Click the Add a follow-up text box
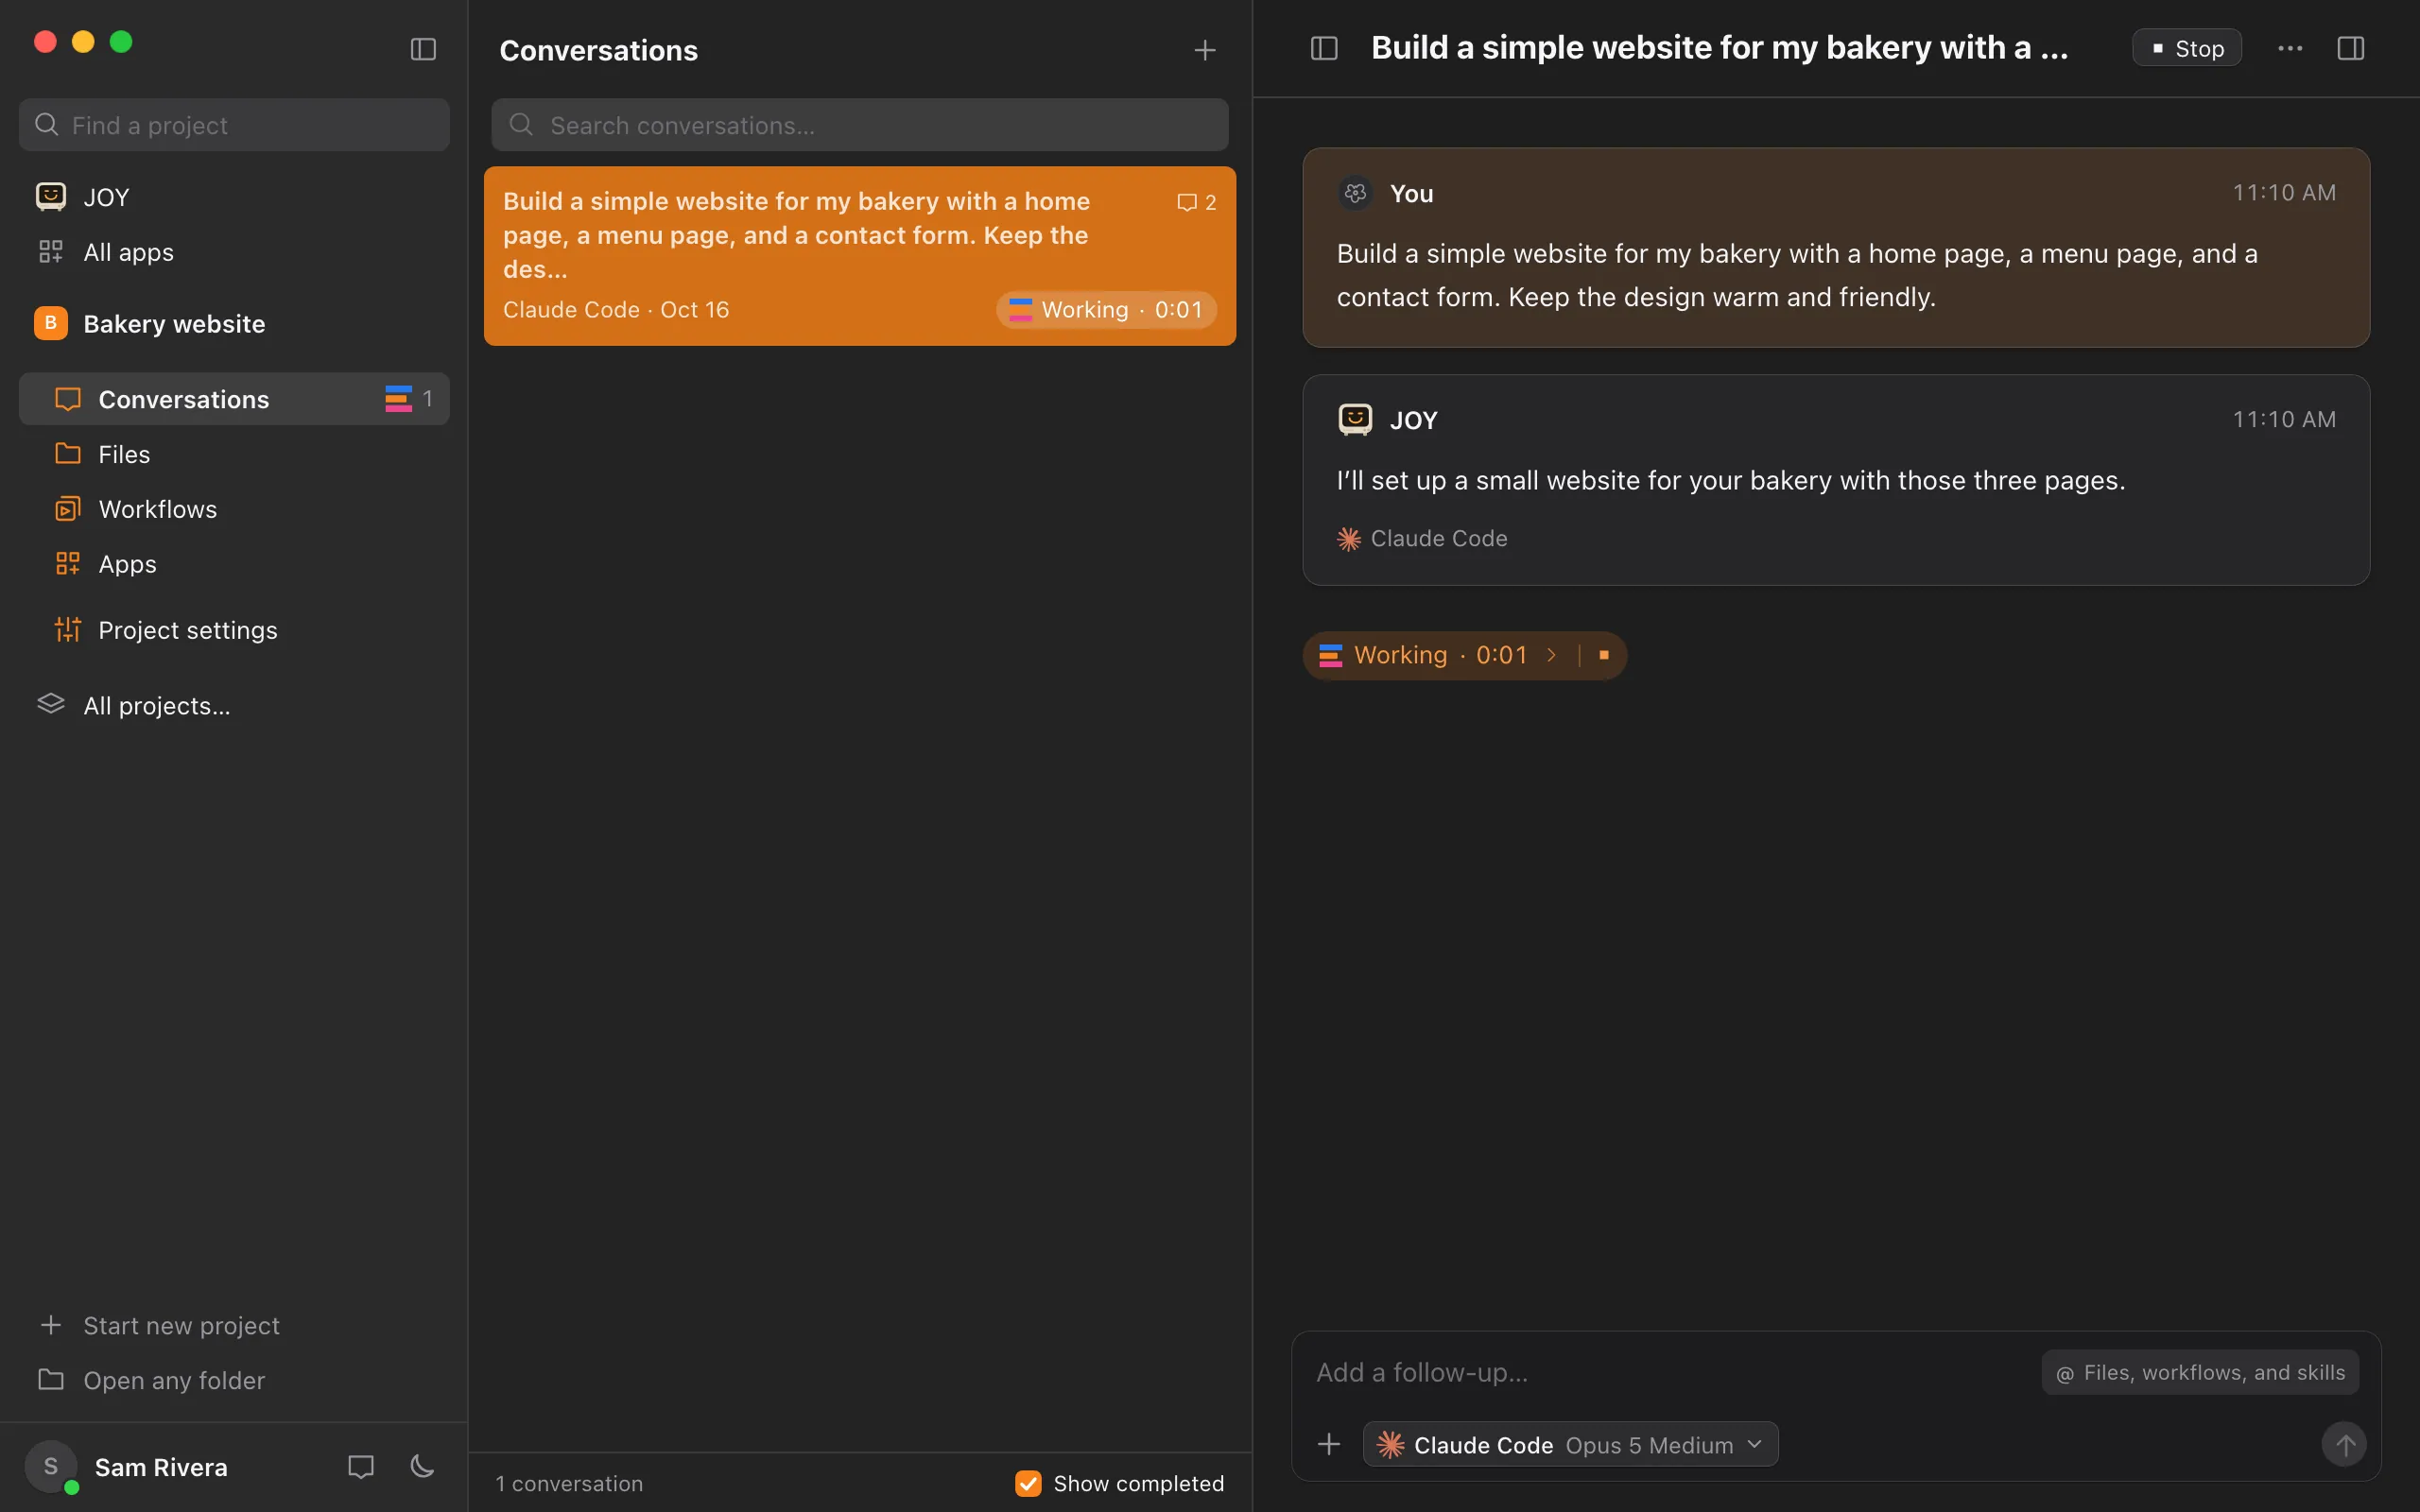Image resolution: width=2420 pixels, height=1512 pixels. point(1670,1372)
